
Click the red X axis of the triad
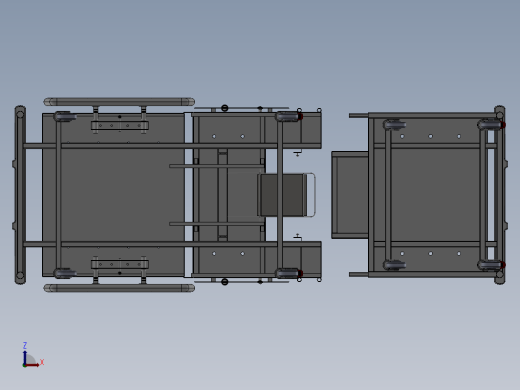pyautogui.click(x=33, y=365)
